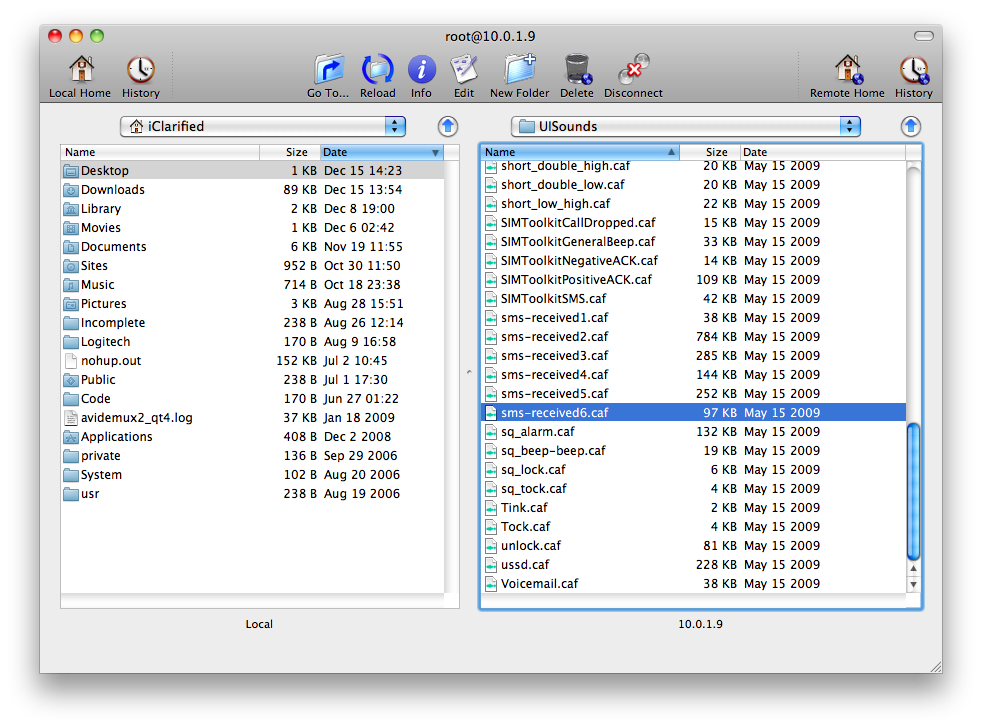This screenshot has height=728, width=982.
Task: Open local History from the toolbar
Action: tap(140, 70)
